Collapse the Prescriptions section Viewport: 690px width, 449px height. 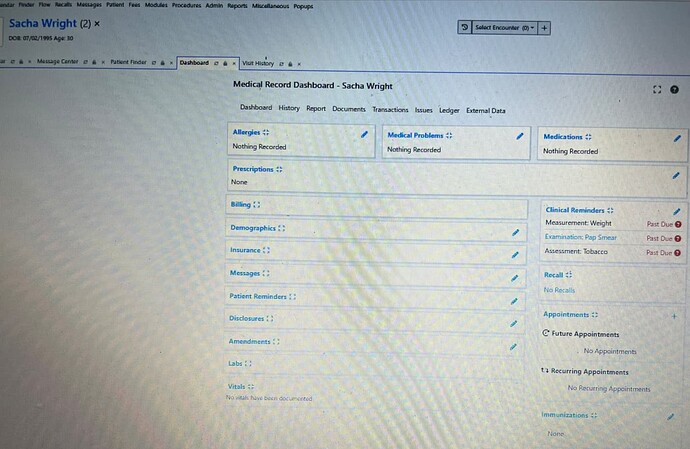[x=279, y=169]
